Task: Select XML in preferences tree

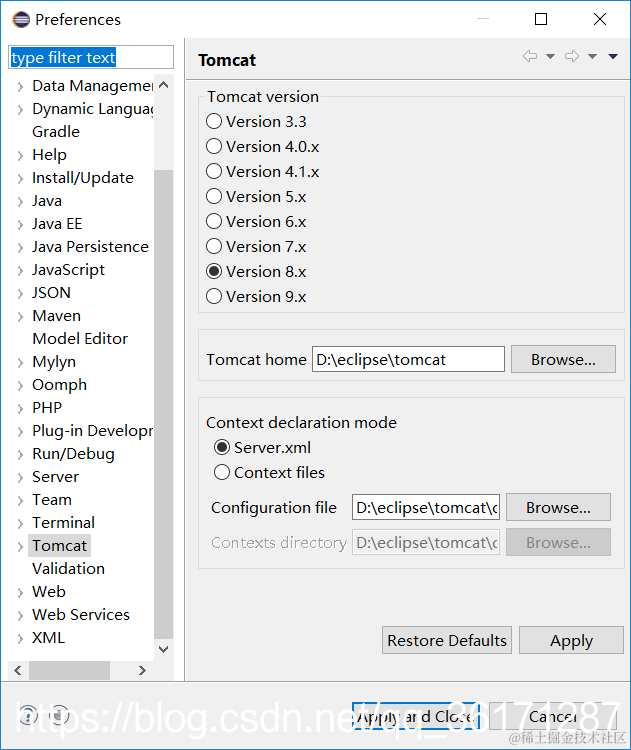Action: click(x=48, y=638)
